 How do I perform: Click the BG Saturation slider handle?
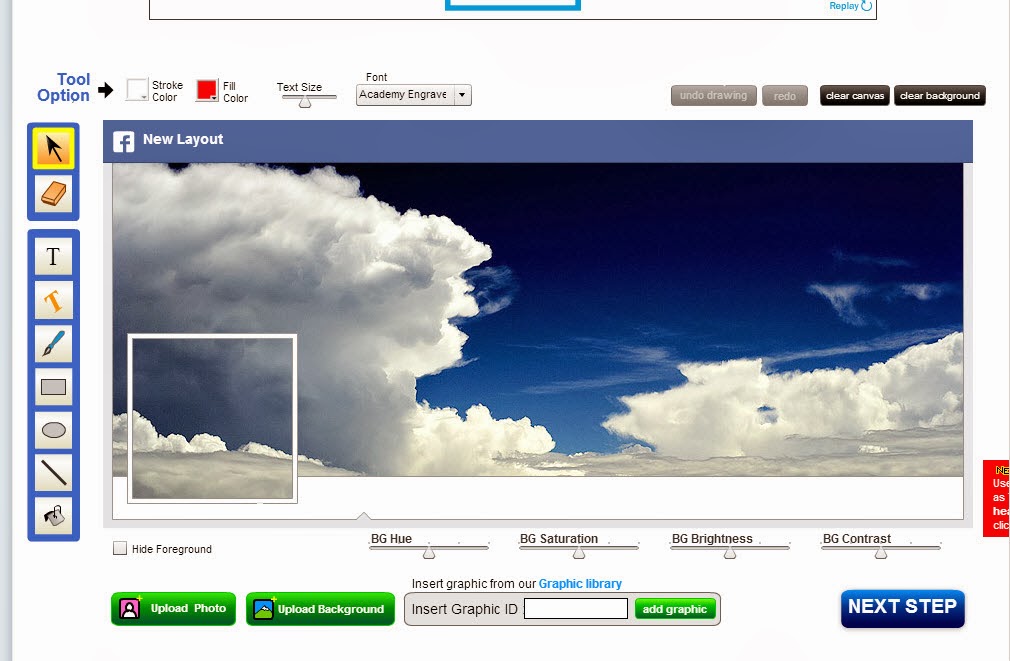point(579,552)
